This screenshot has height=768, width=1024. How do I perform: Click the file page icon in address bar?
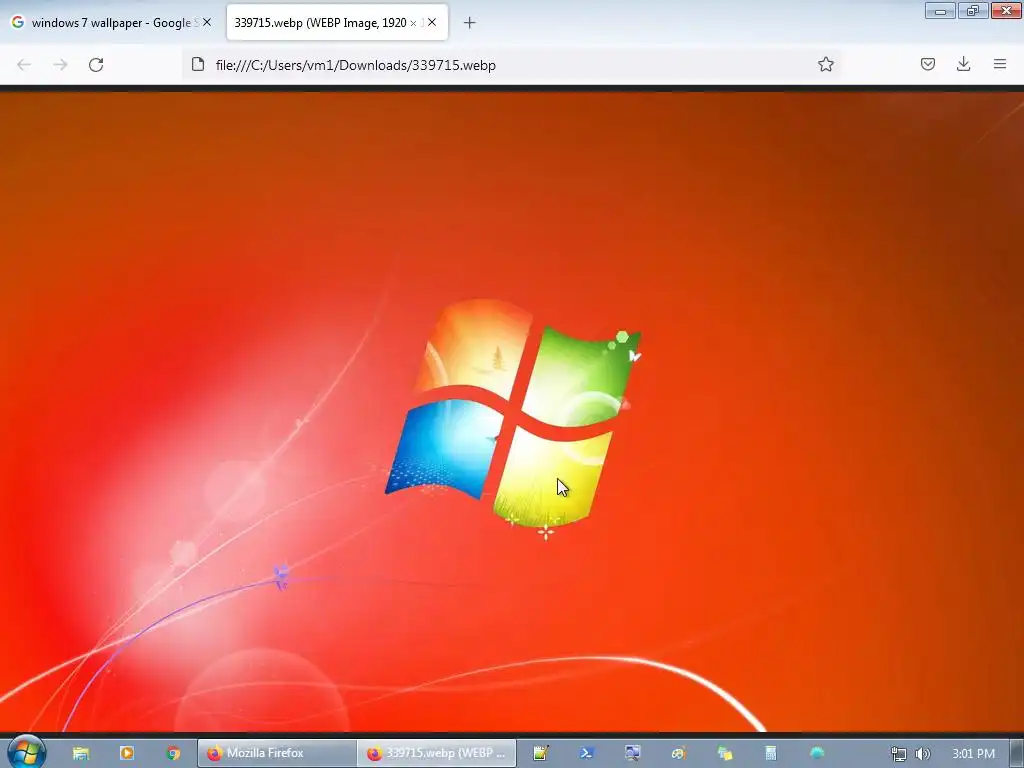coord(198,64)
